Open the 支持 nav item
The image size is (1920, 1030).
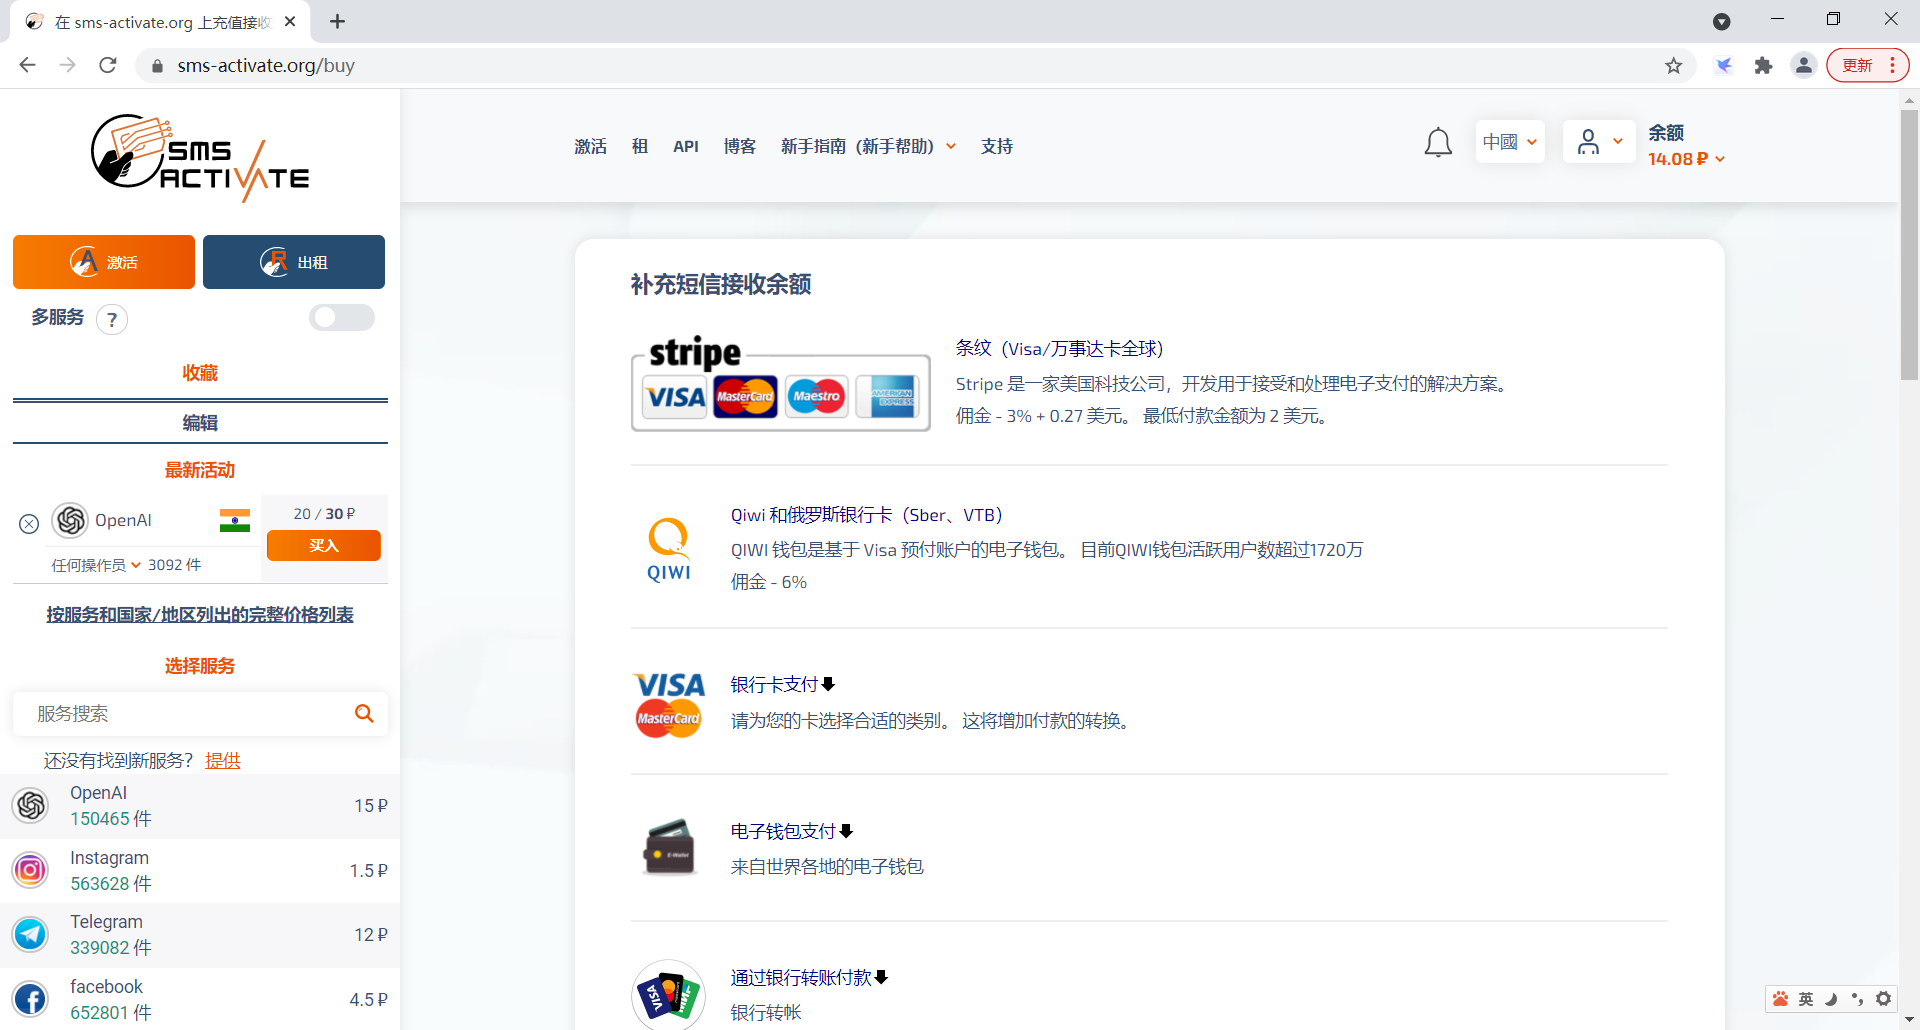pos(997,146)
